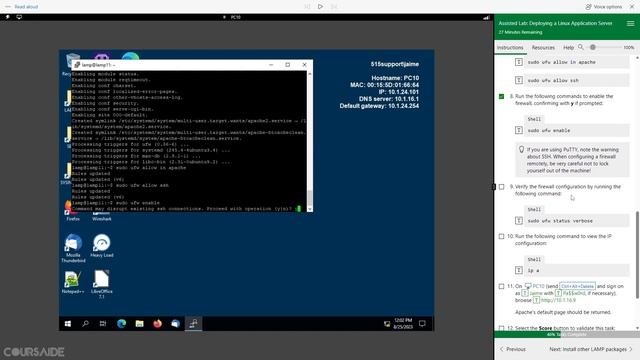Select Mozilla Thunderbird desktop icon
This screenshot has height=360, width=640.
tap(73, 248)
